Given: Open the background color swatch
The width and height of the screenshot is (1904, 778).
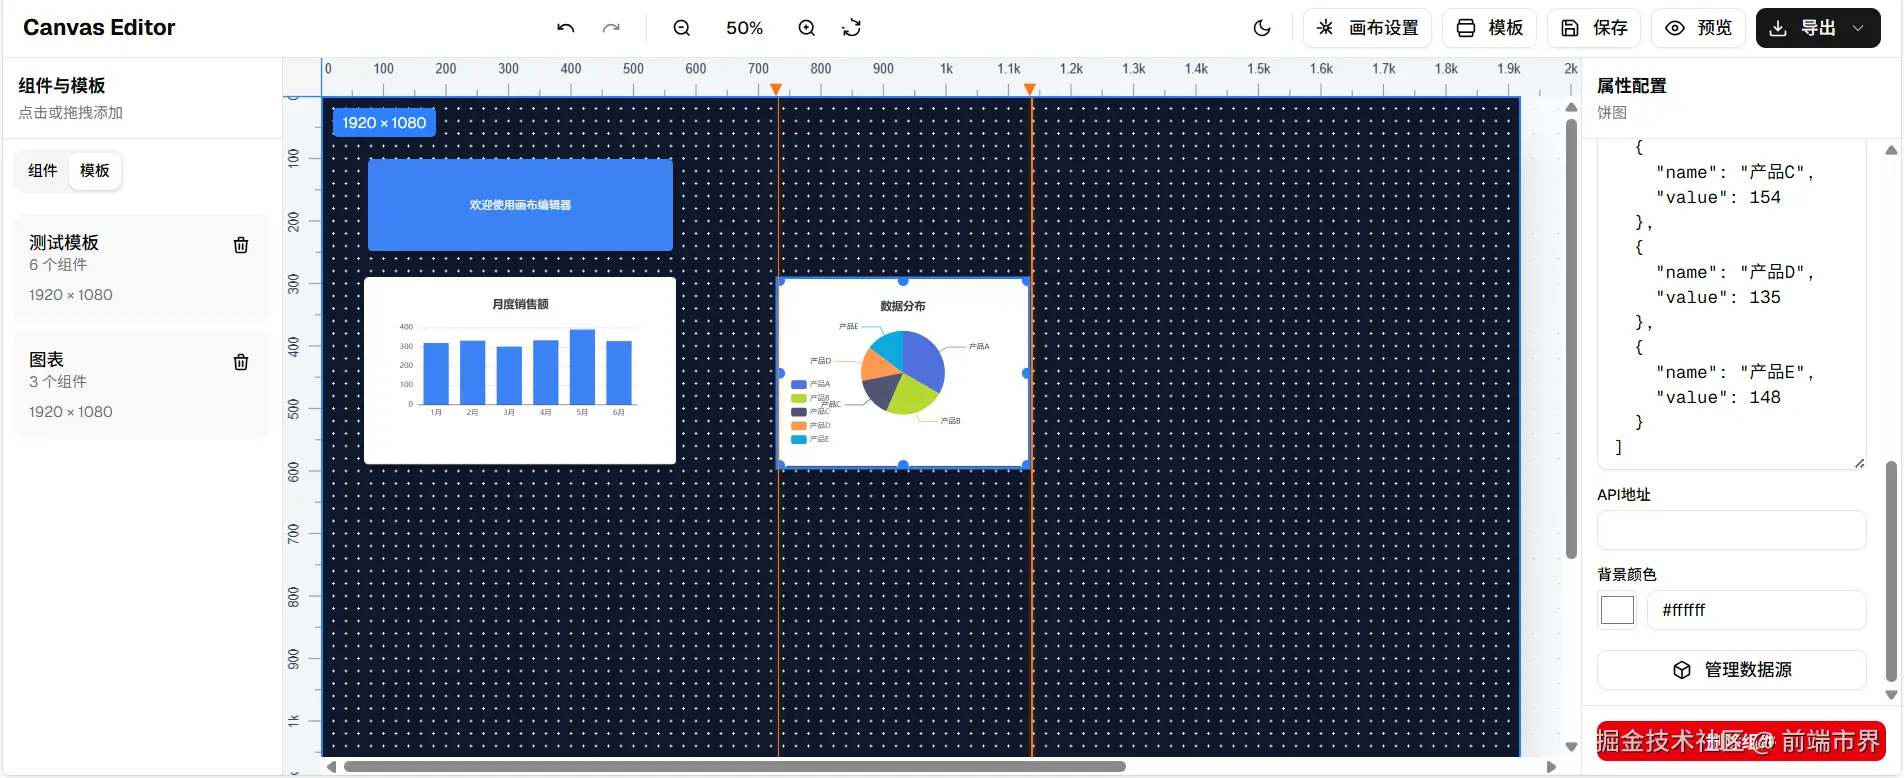Looking at the screenshot, I should [x=1617, y=610].
